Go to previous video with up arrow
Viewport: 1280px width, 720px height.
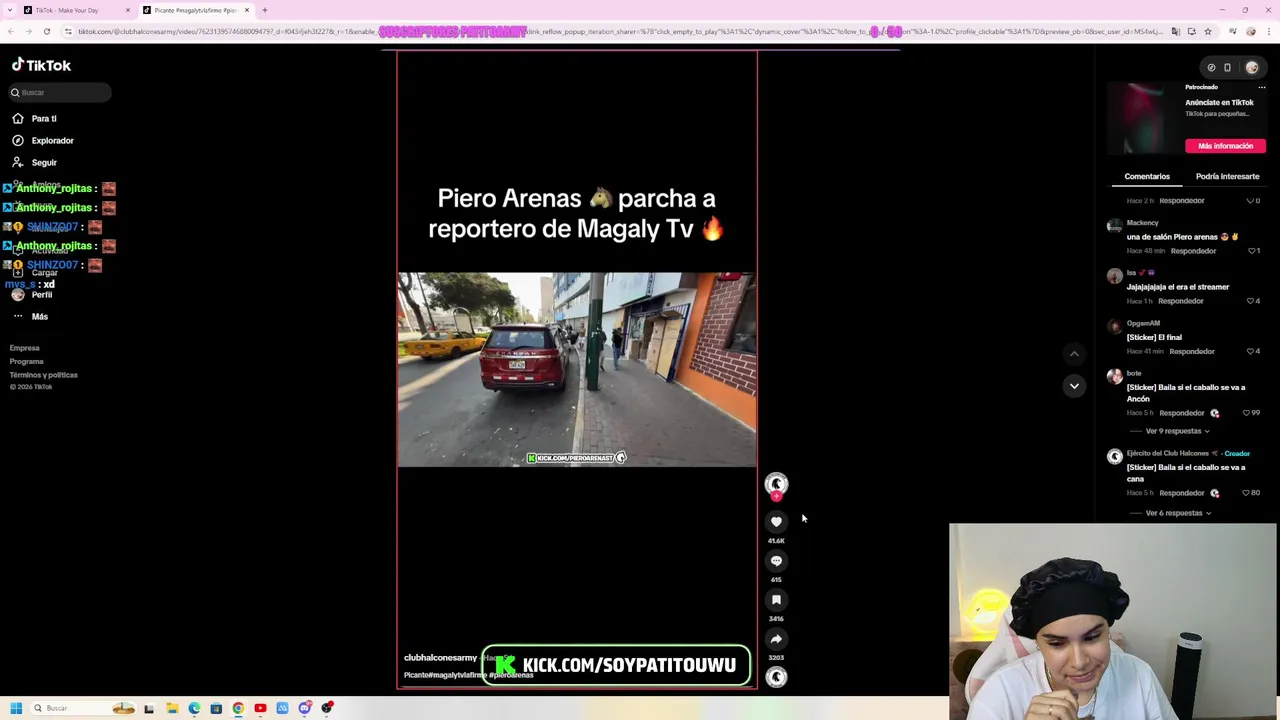(1074, 354)
